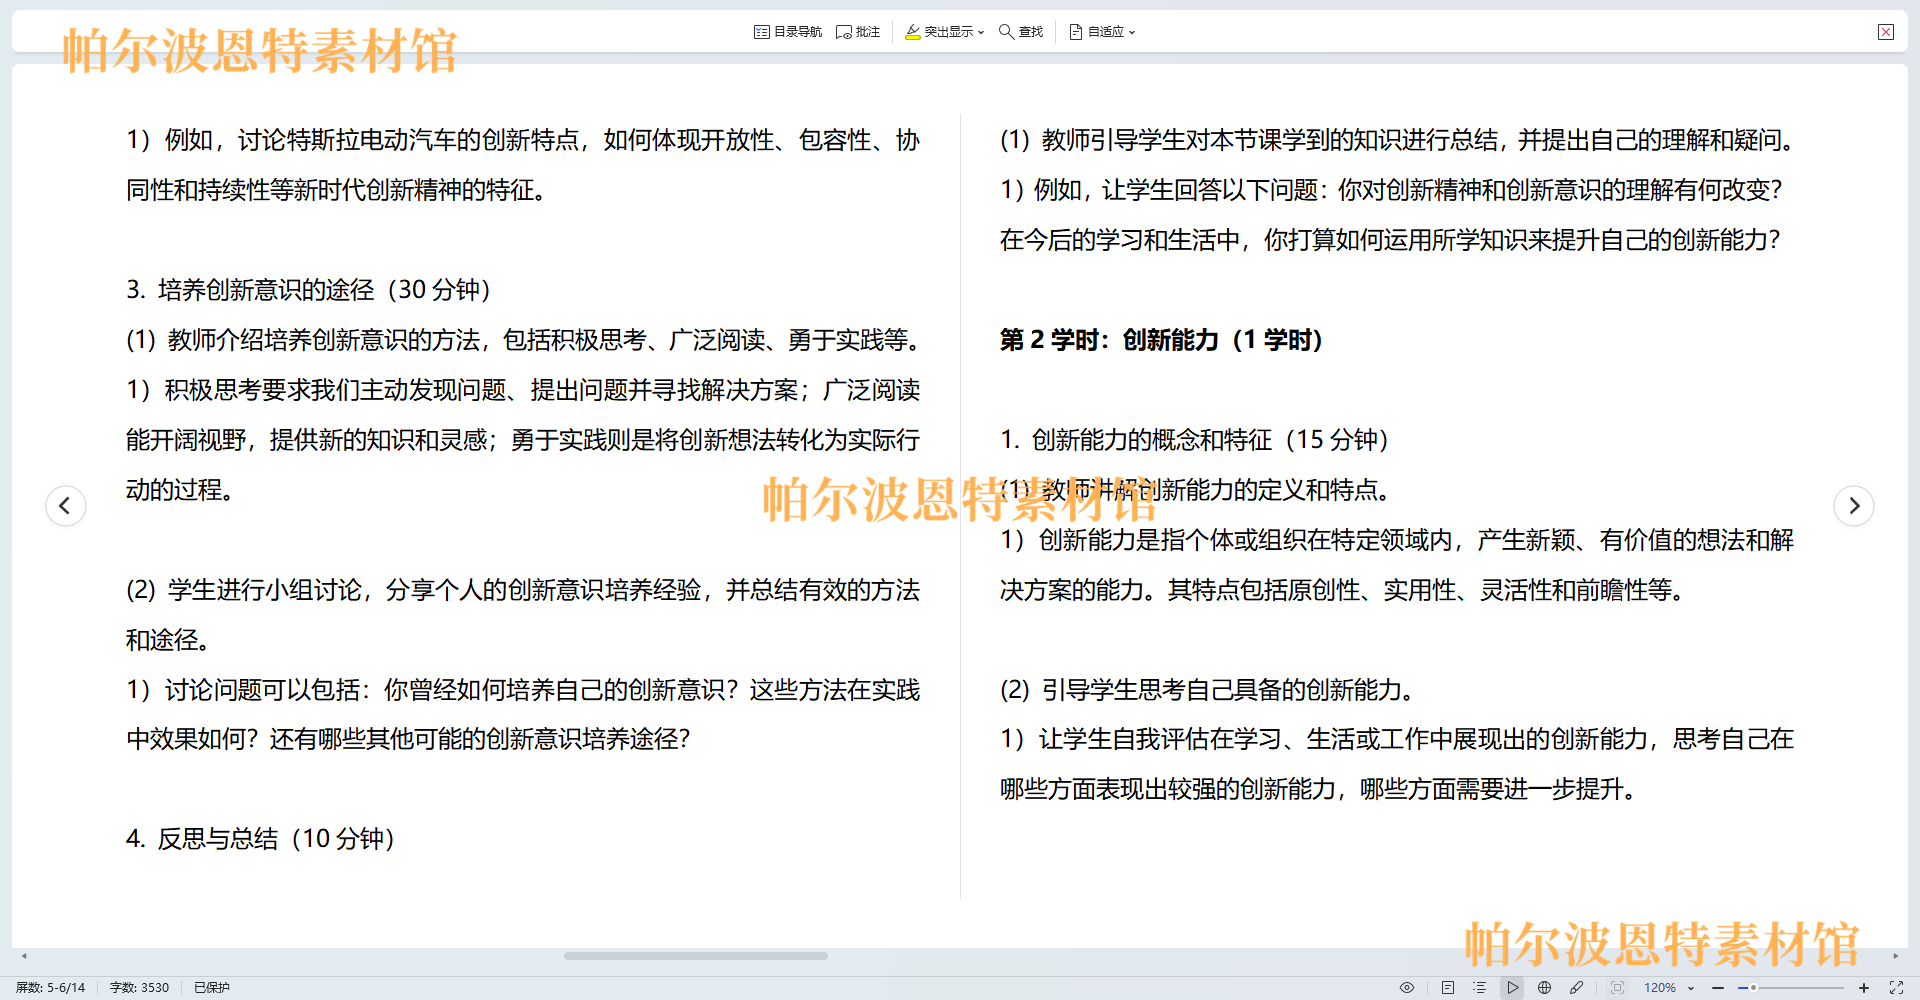Image resolution: width=1920 pixels, height=1000 pixels.
Task: Click the pen annotation icon in status bar
Action: 1577,987
